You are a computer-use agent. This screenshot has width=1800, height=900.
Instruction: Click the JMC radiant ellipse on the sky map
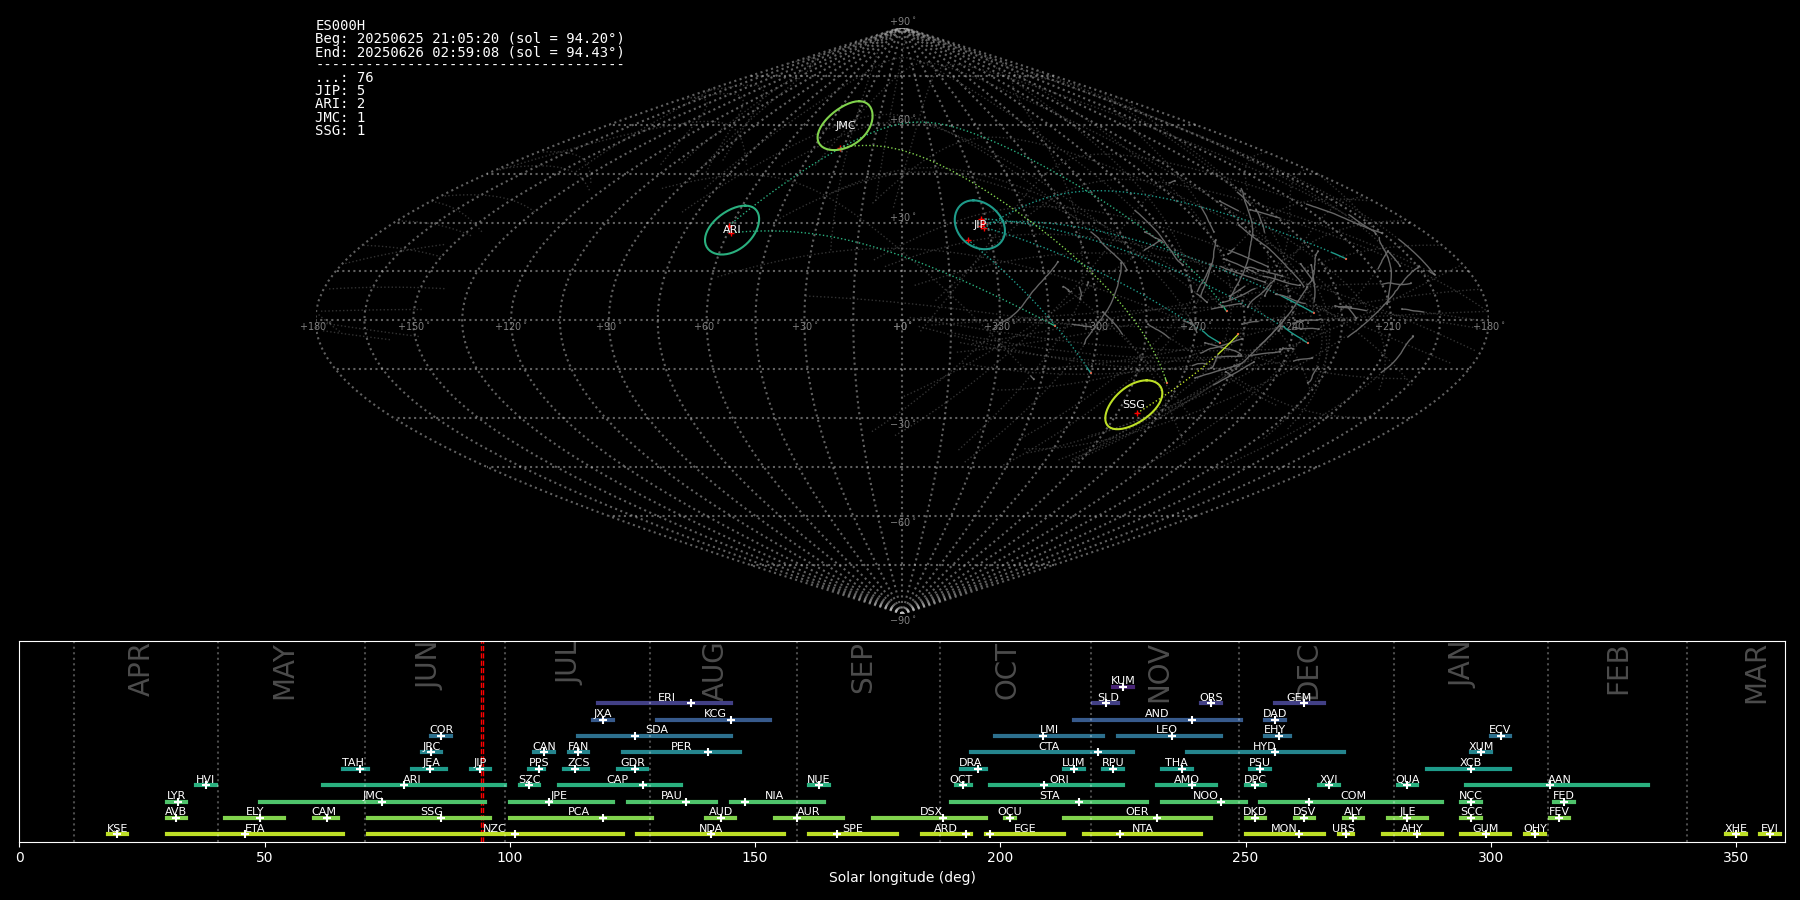click(845, 126)
